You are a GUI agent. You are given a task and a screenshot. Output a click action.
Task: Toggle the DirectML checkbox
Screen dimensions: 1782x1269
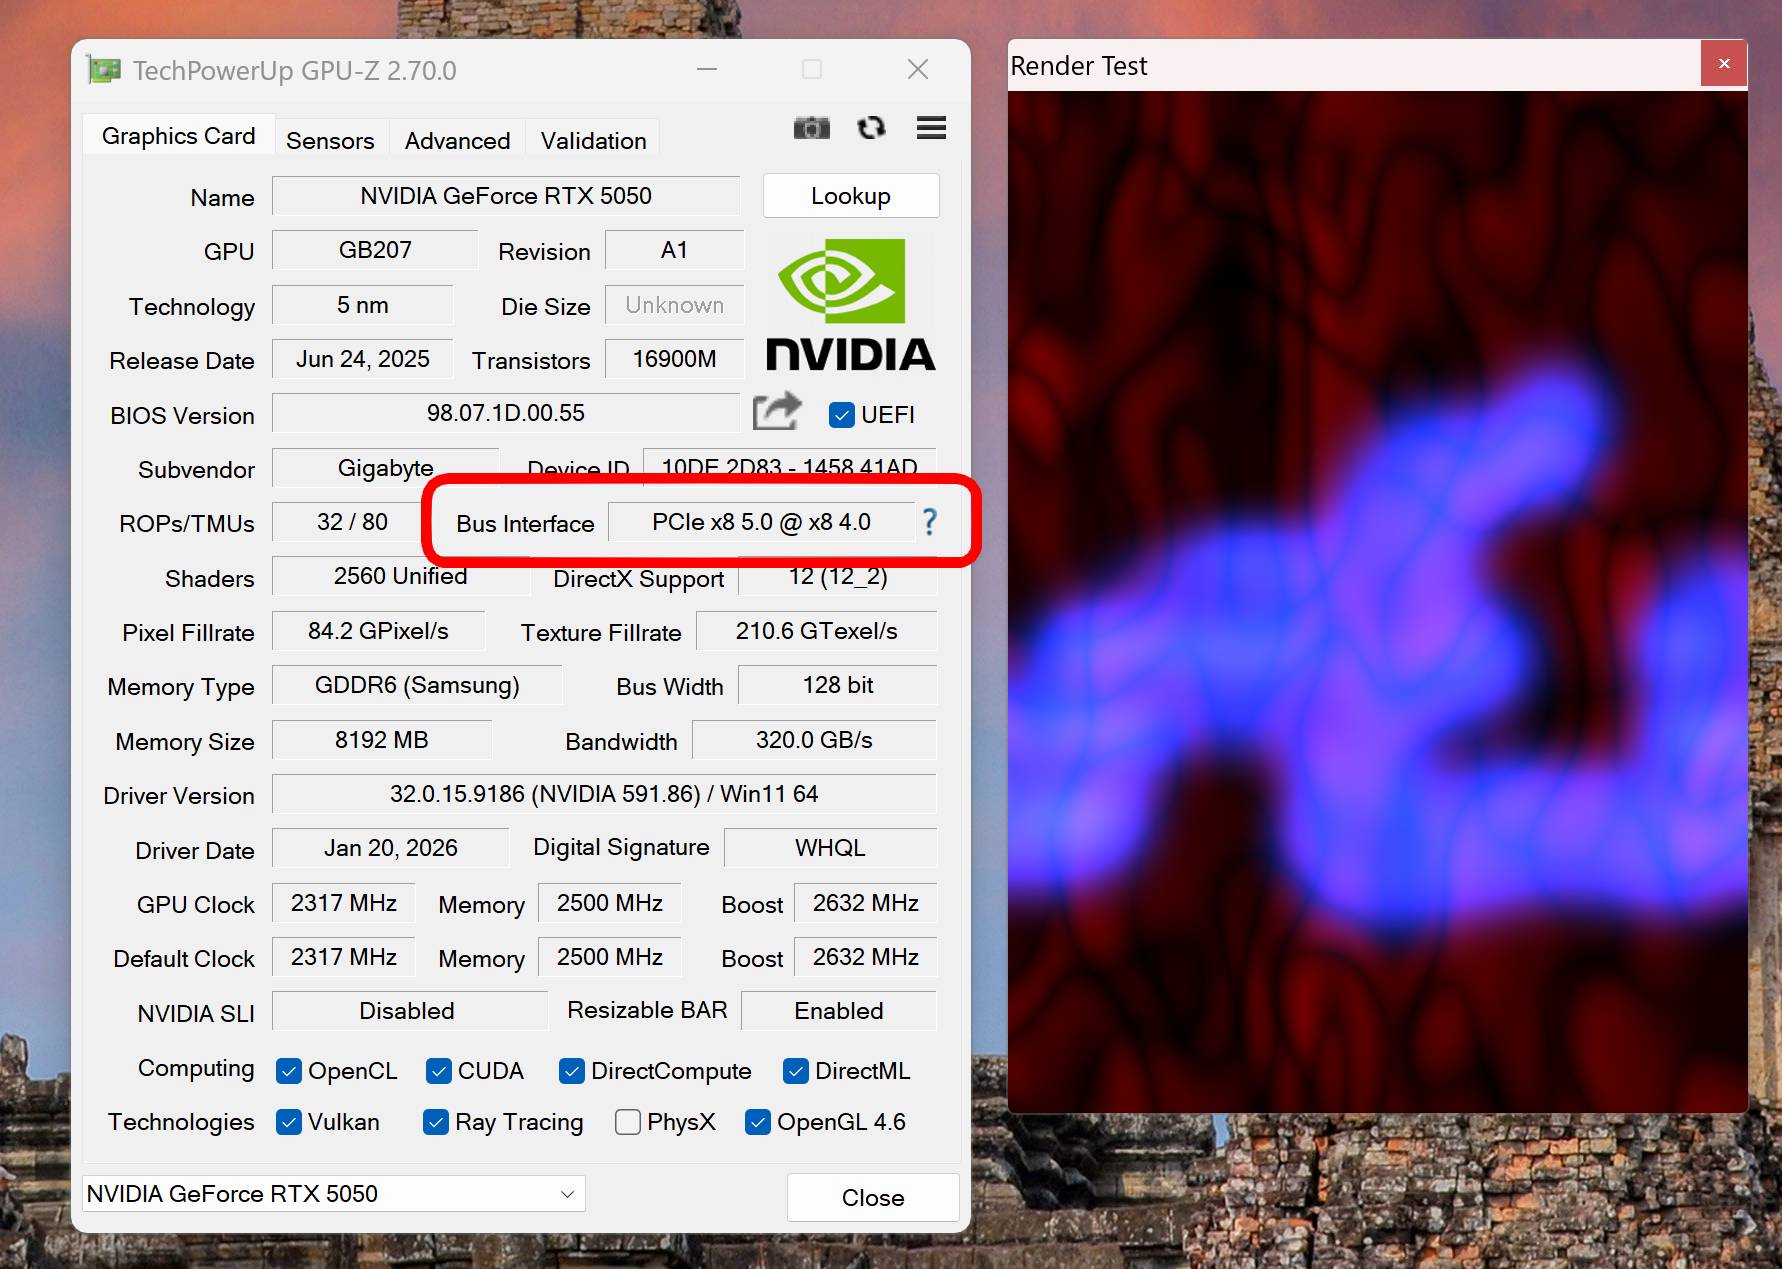coord(796,1071)
